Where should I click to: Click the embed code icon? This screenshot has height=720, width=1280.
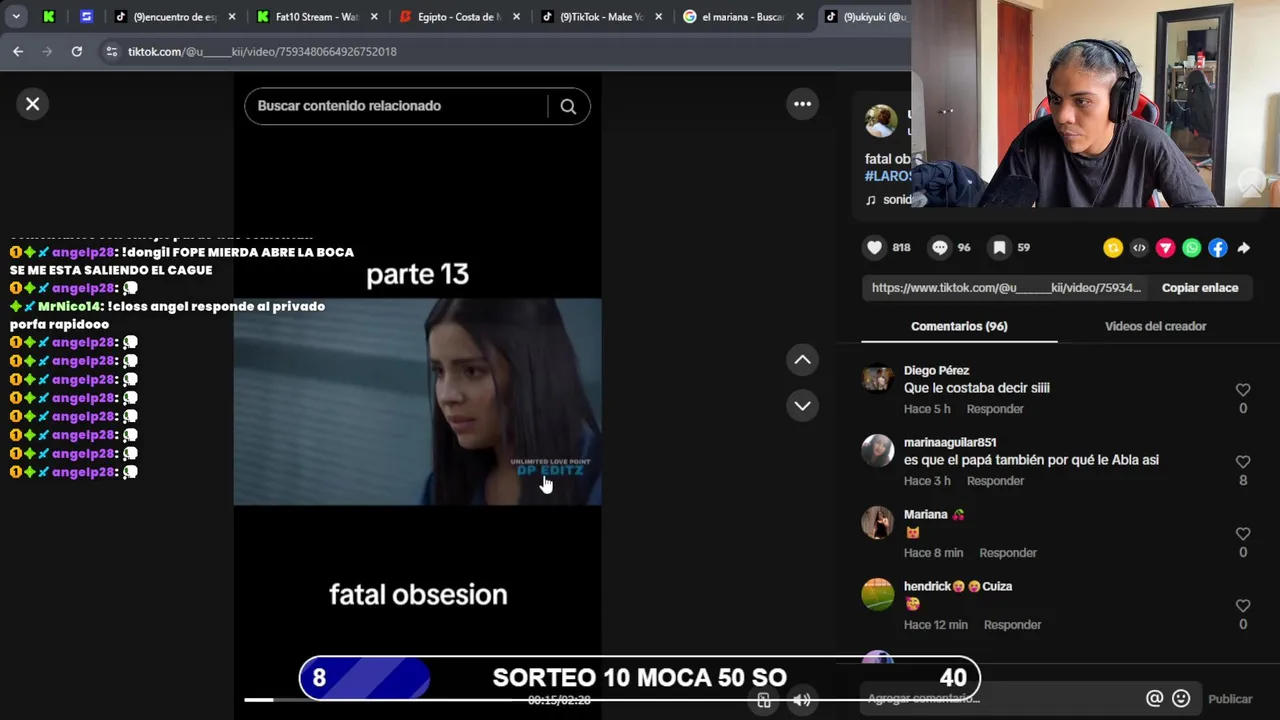click(x=1139, y=248)
